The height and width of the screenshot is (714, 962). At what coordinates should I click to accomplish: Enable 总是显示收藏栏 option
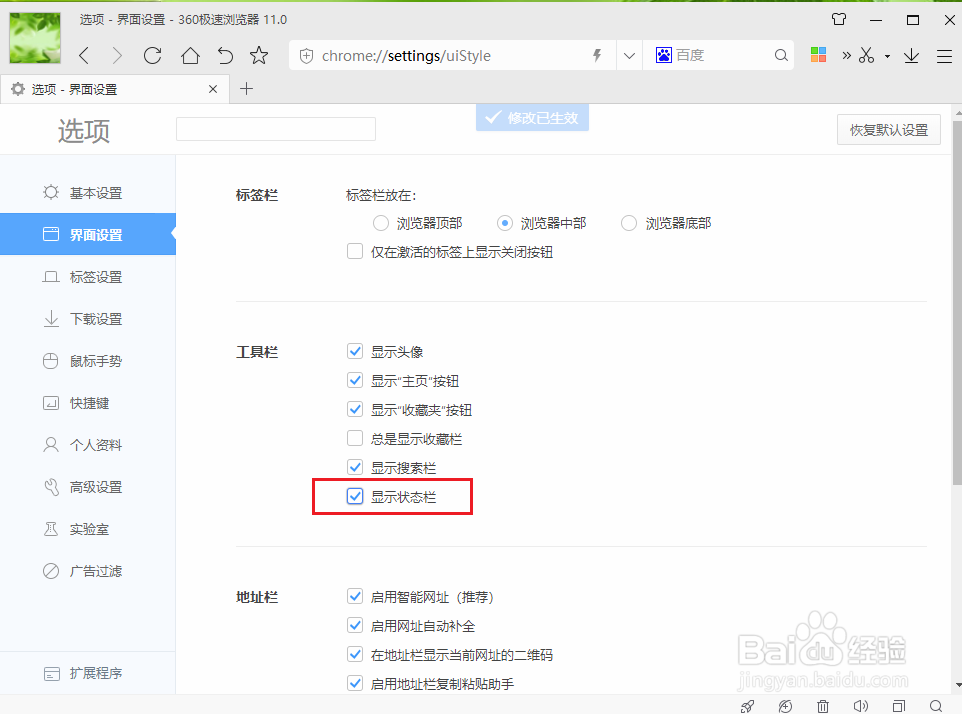click(355, 437)
